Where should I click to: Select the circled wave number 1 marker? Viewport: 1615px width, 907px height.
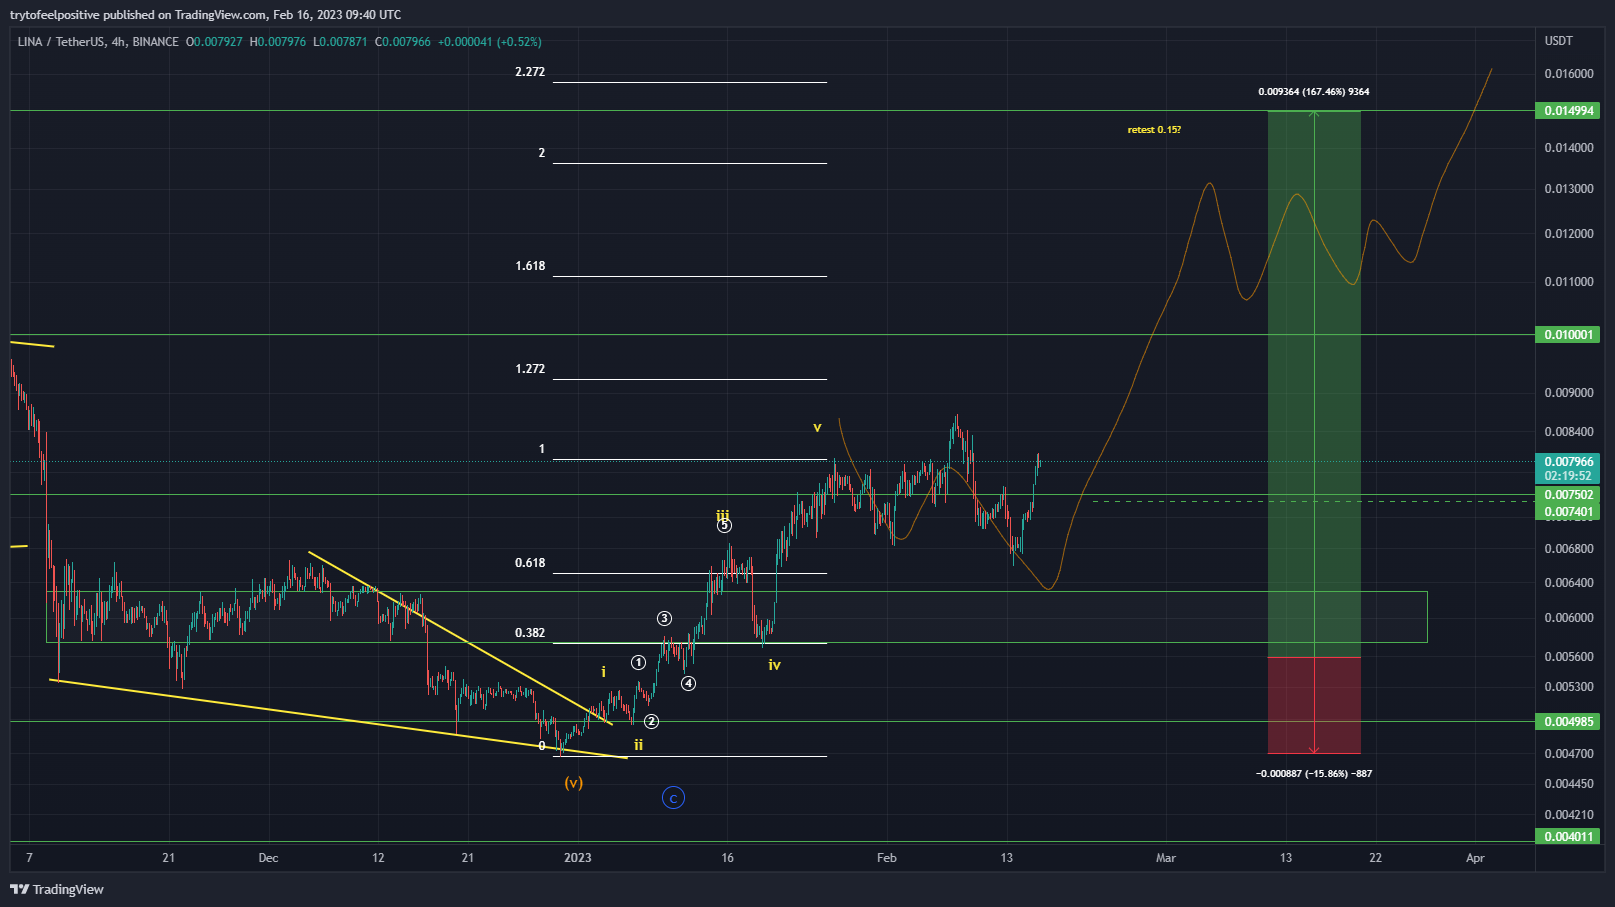(639, 662)
